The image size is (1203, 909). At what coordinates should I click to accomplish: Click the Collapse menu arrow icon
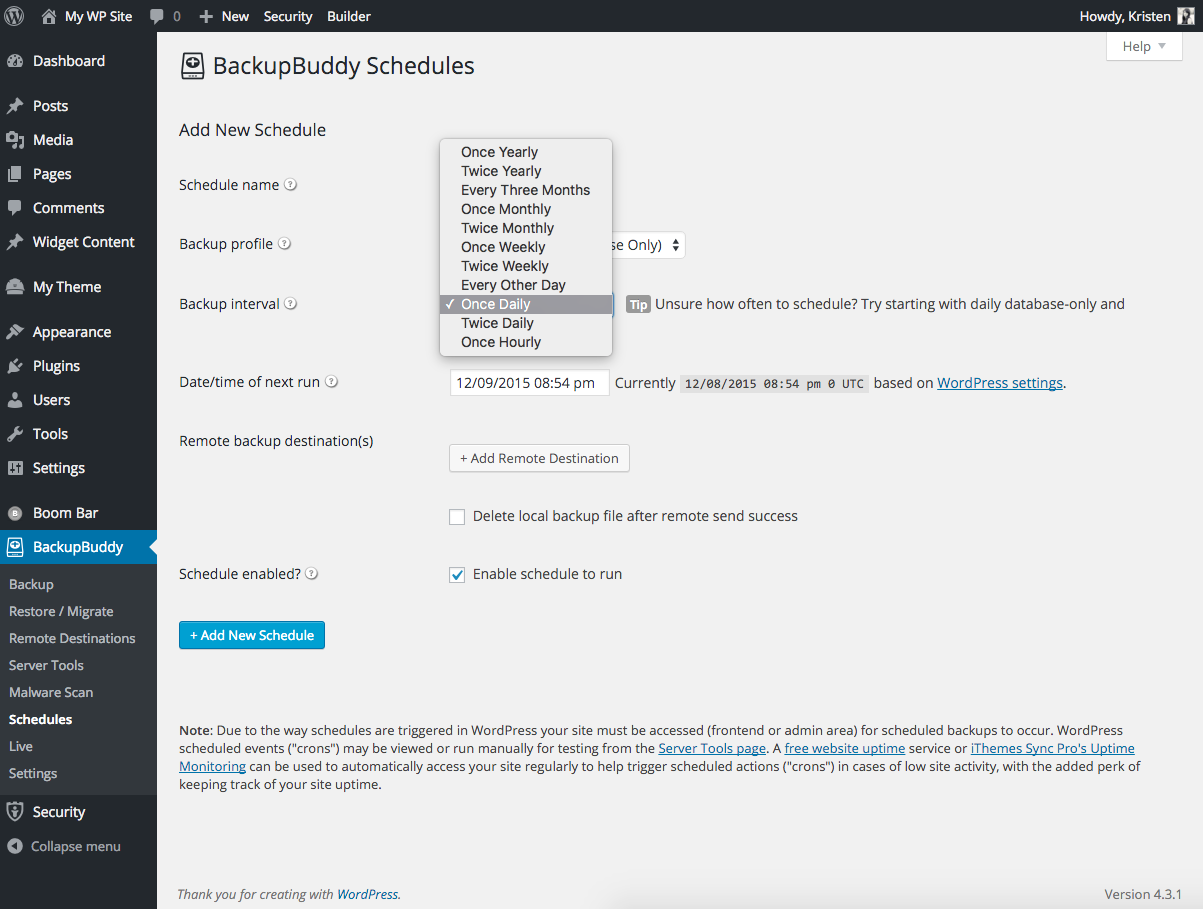15,846
